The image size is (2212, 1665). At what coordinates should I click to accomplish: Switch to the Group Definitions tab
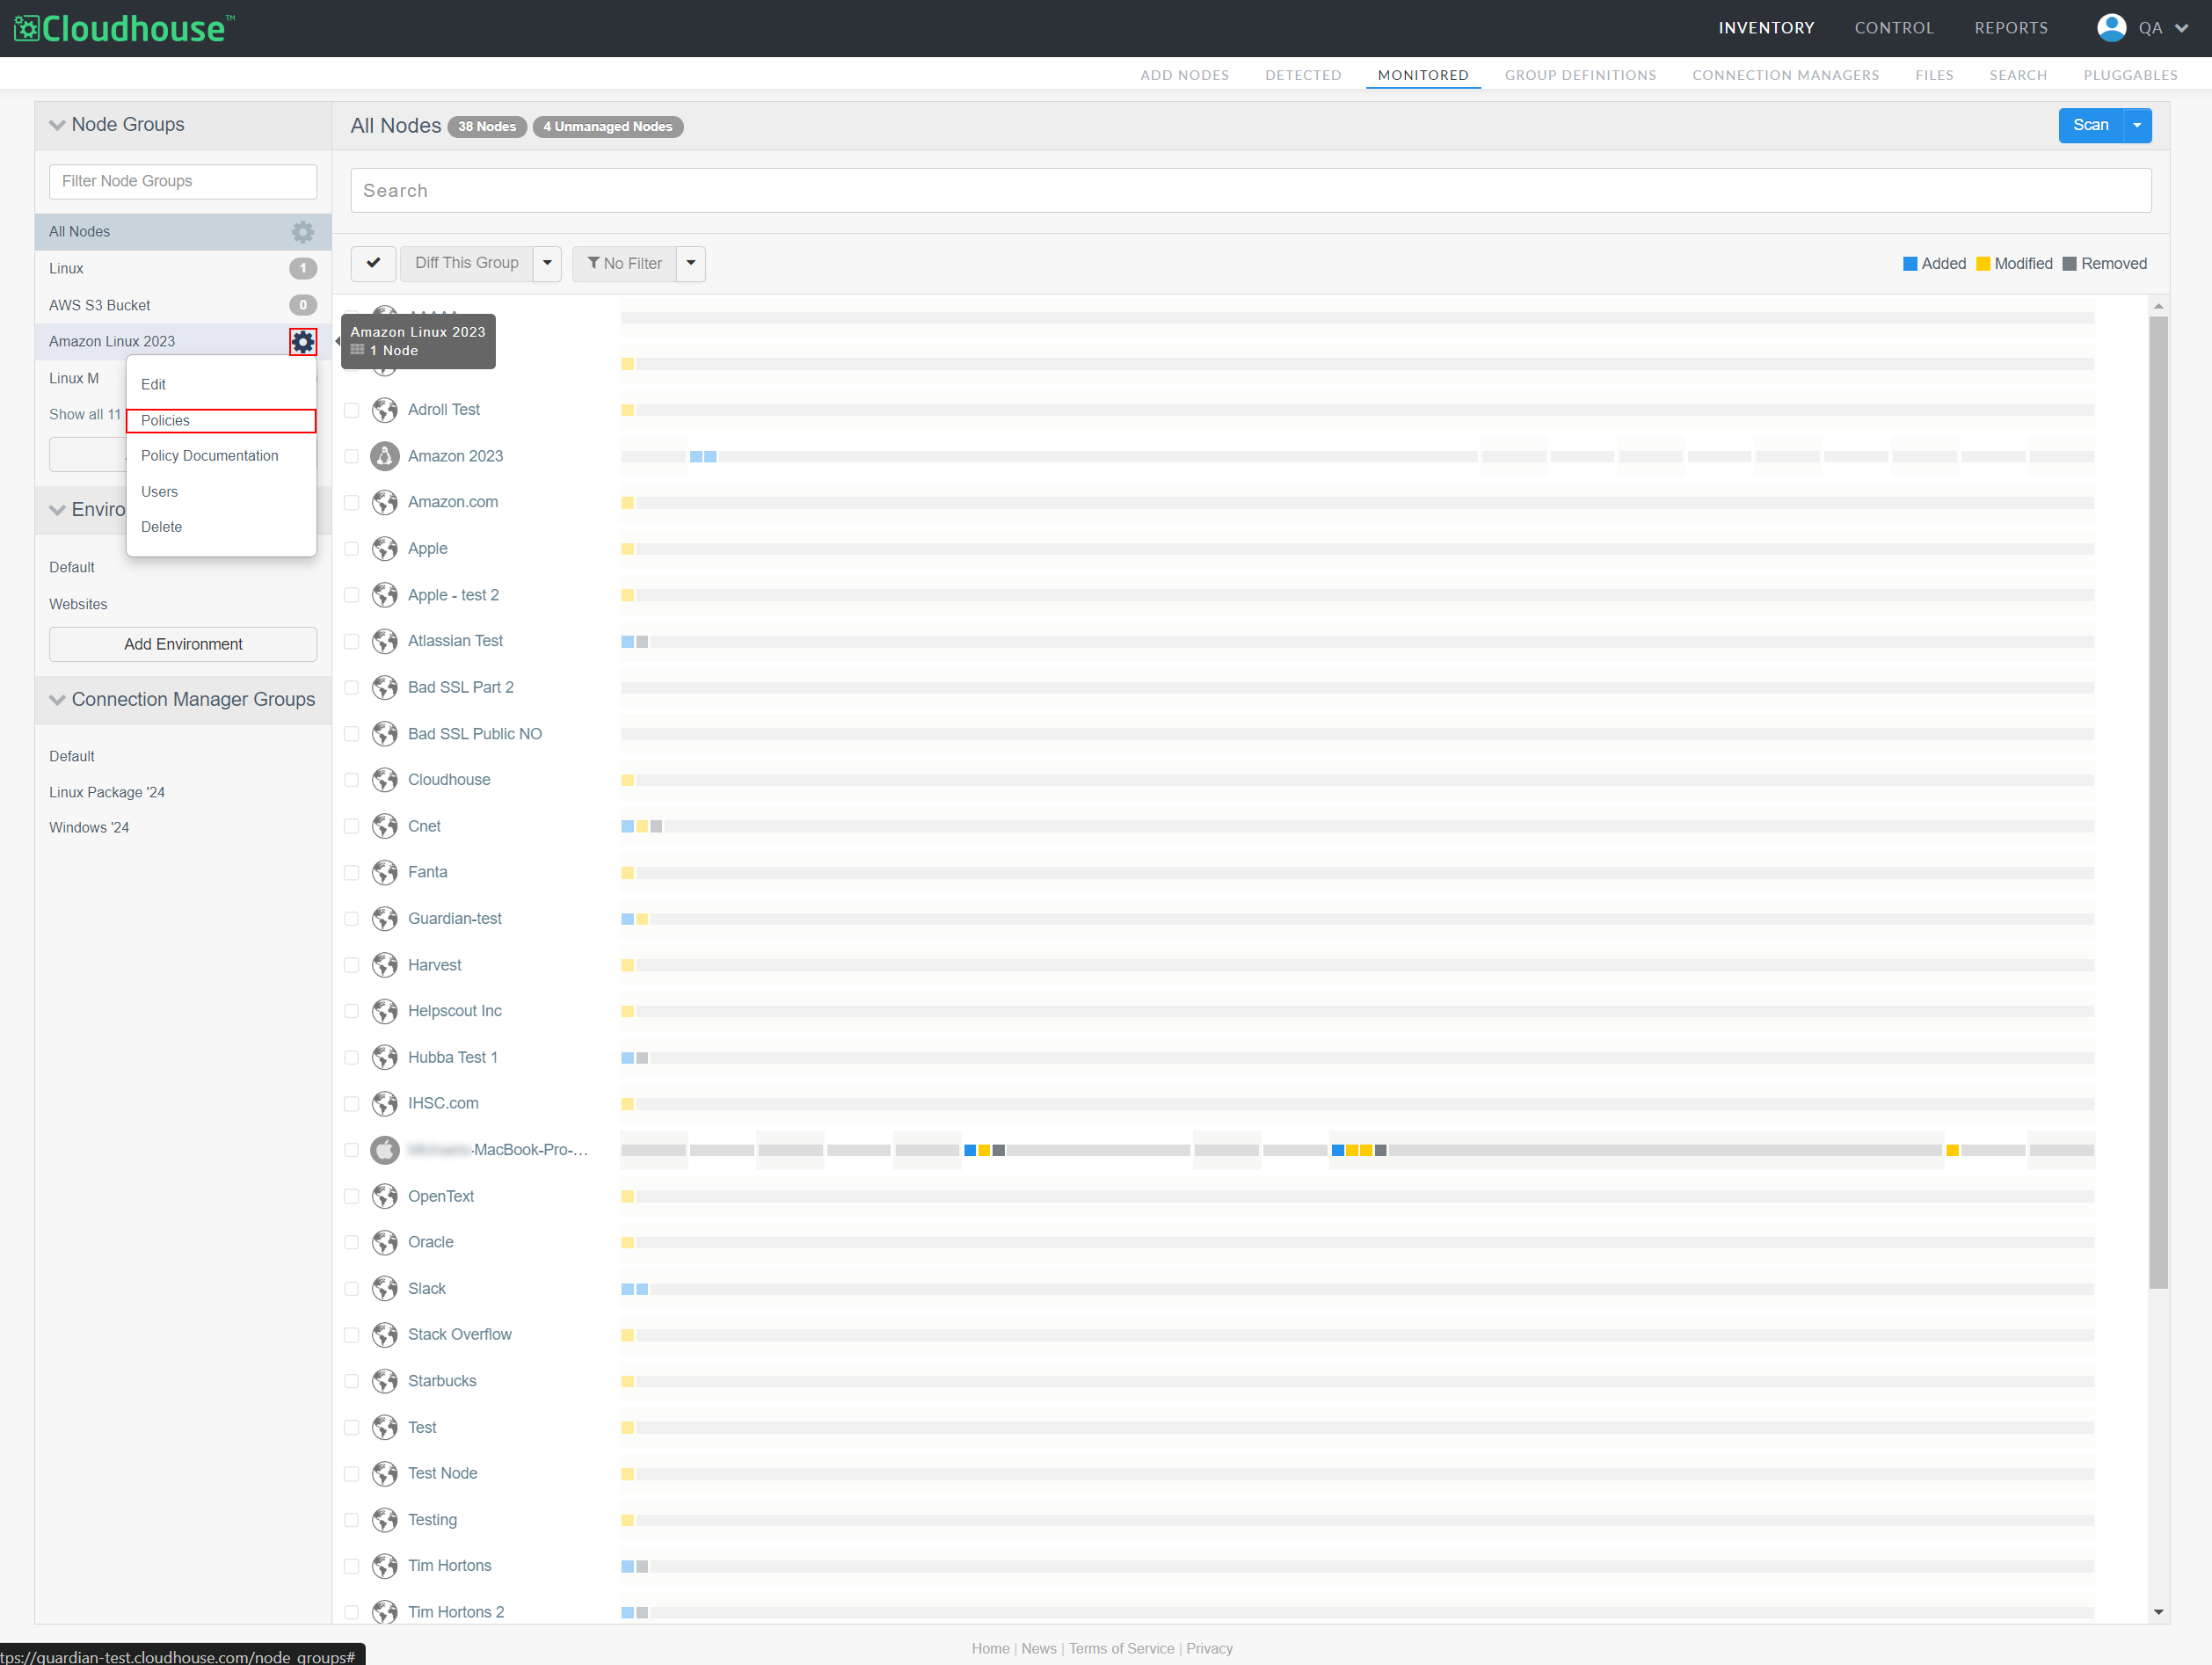point(1580,75)
